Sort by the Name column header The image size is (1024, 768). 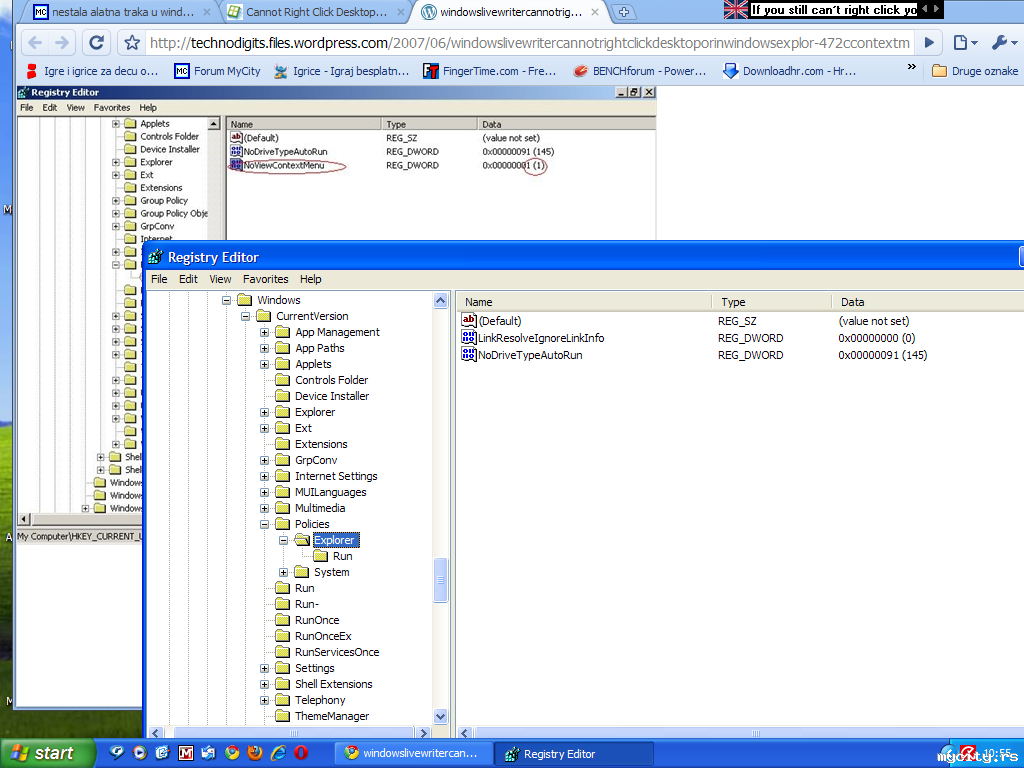coord(584,302)
